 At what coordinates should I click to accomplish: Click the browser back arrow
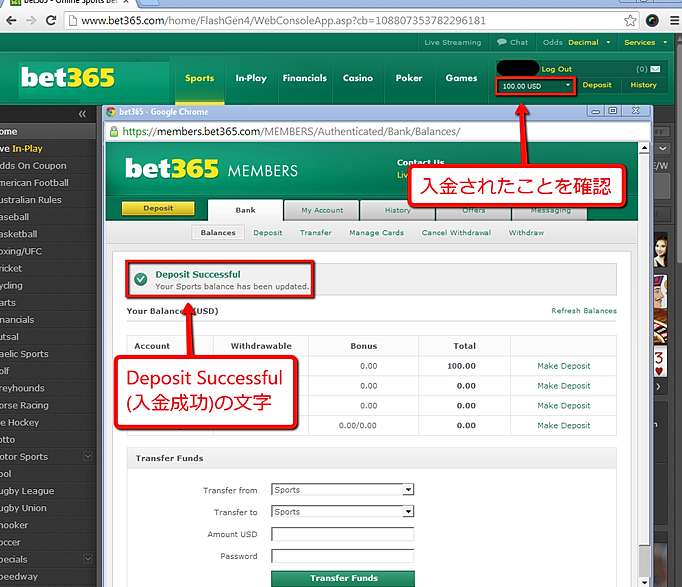(11, 20)
